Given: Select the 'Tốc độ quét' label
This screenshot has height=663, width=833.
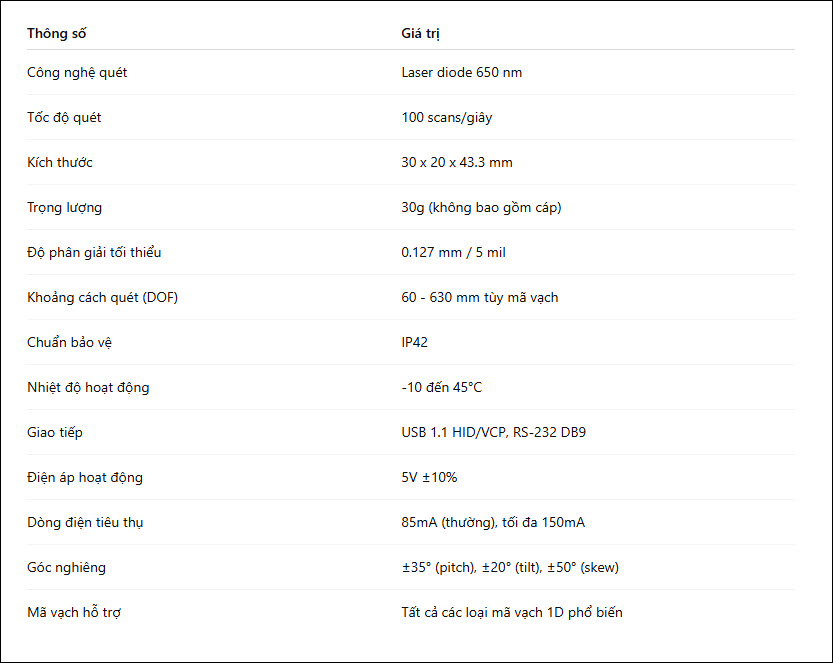Looking at the screenshot, I should click(x=64, y=117).
